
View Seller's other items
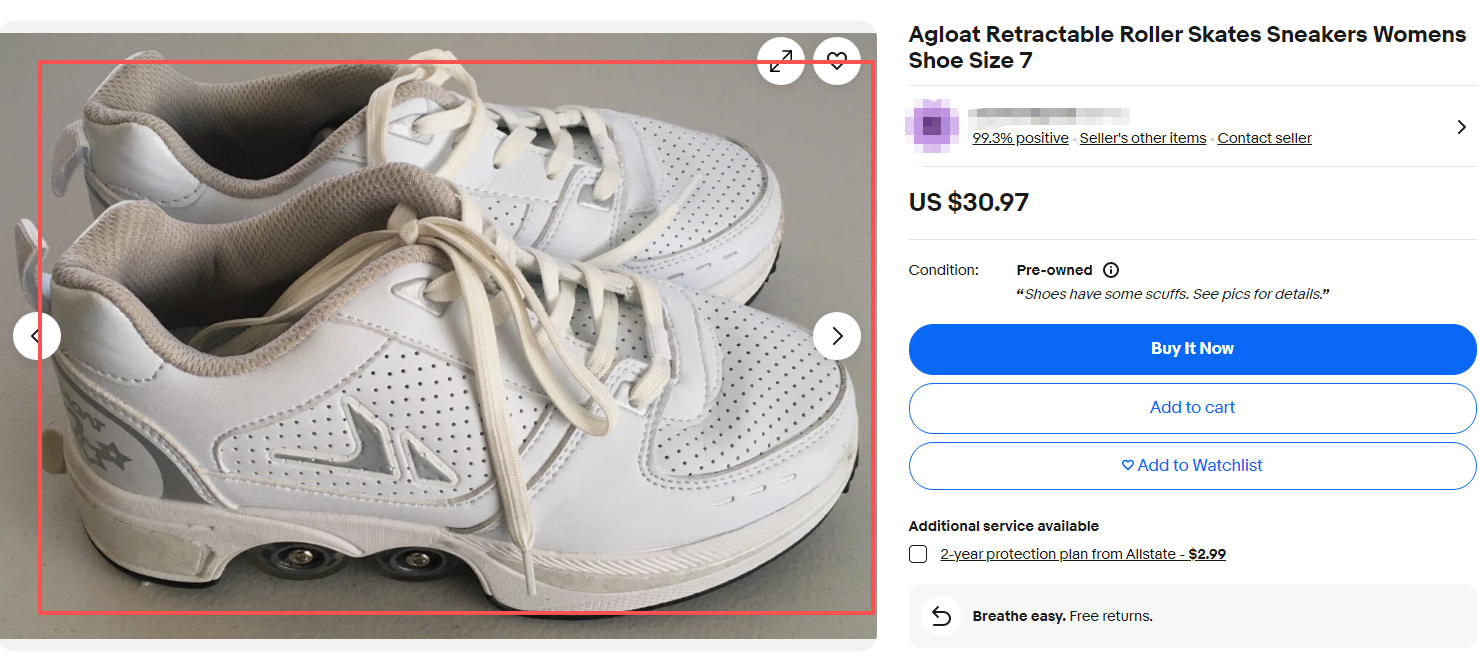(1143, 139)
